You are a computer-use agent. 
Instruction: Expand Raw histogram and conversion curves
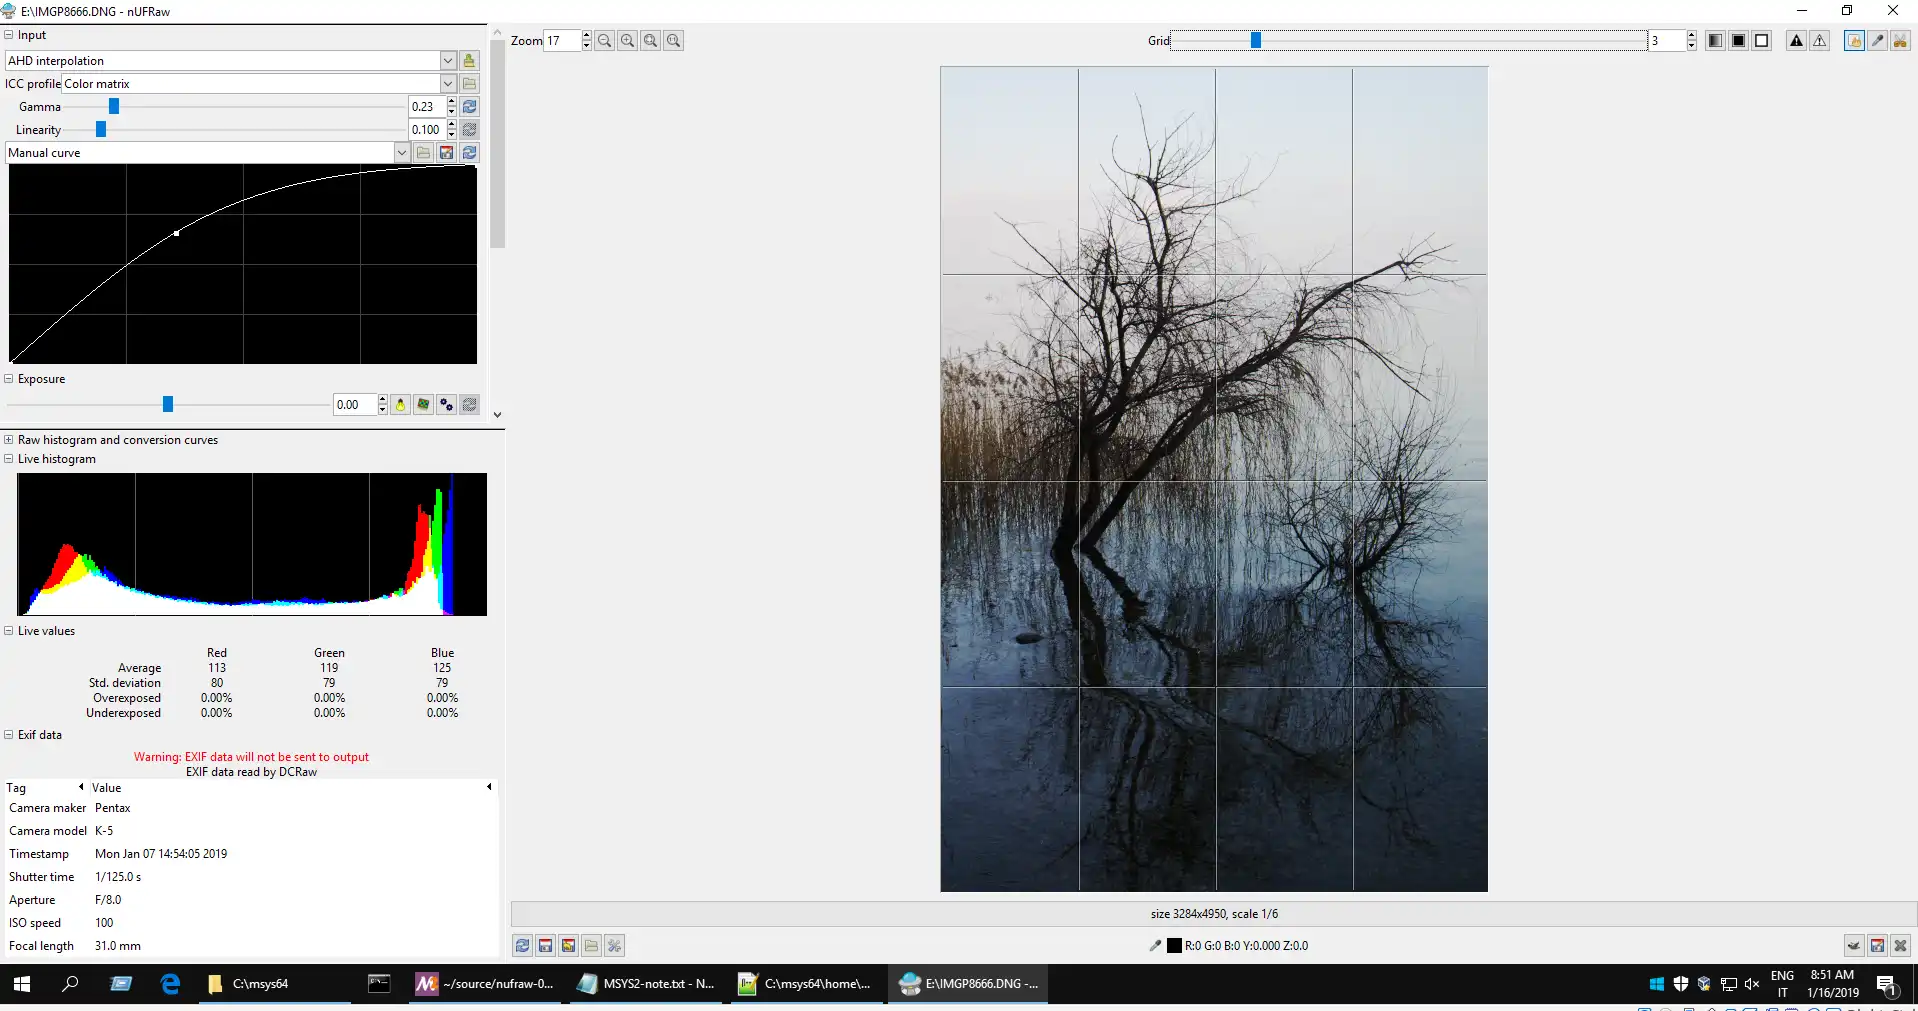(x=9, y=440)
